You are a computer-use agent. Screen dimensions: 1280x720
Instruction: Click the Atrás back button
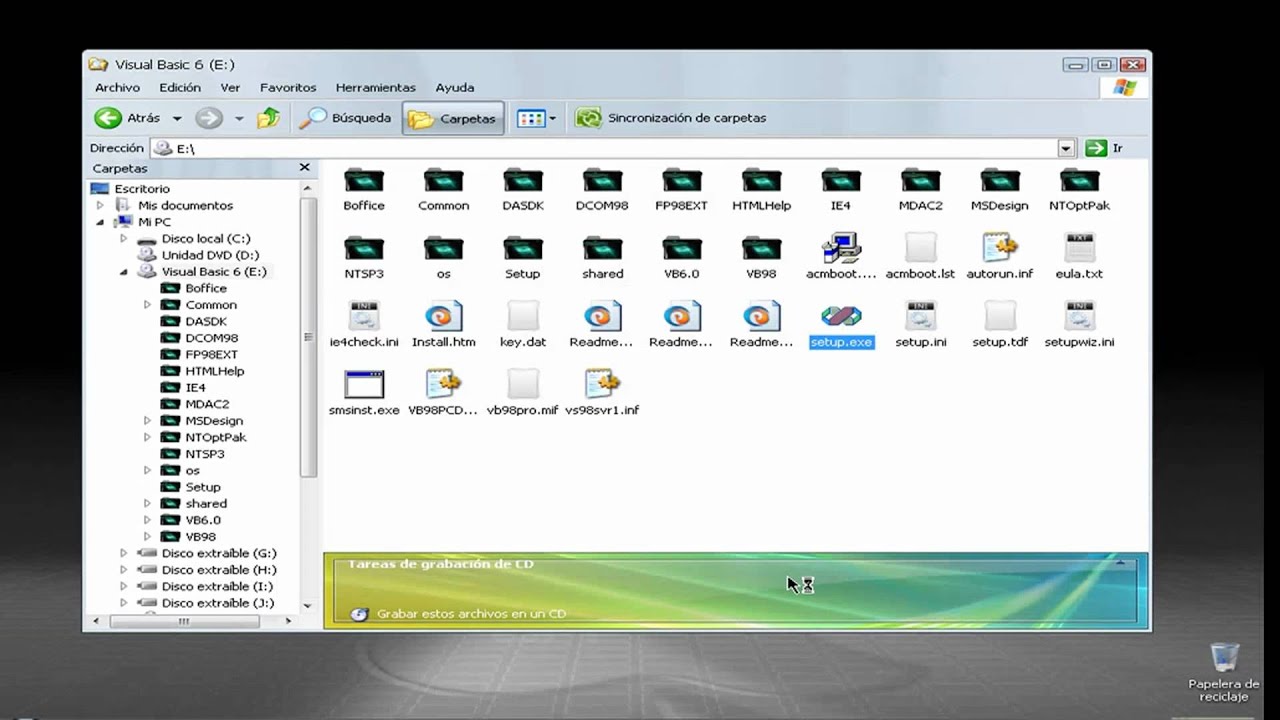tap(127, 118)
